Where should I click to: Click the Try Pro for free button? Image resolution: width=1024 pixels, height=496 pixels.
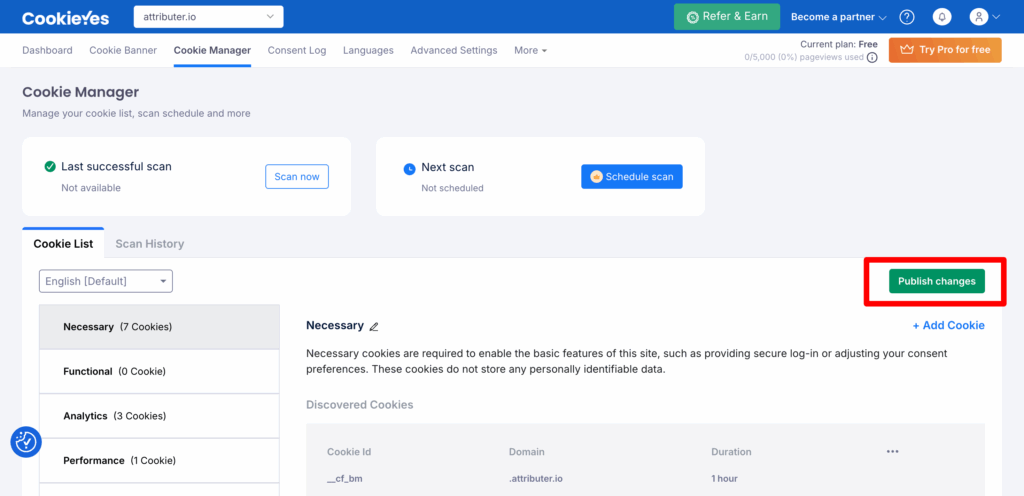[945, 50]
